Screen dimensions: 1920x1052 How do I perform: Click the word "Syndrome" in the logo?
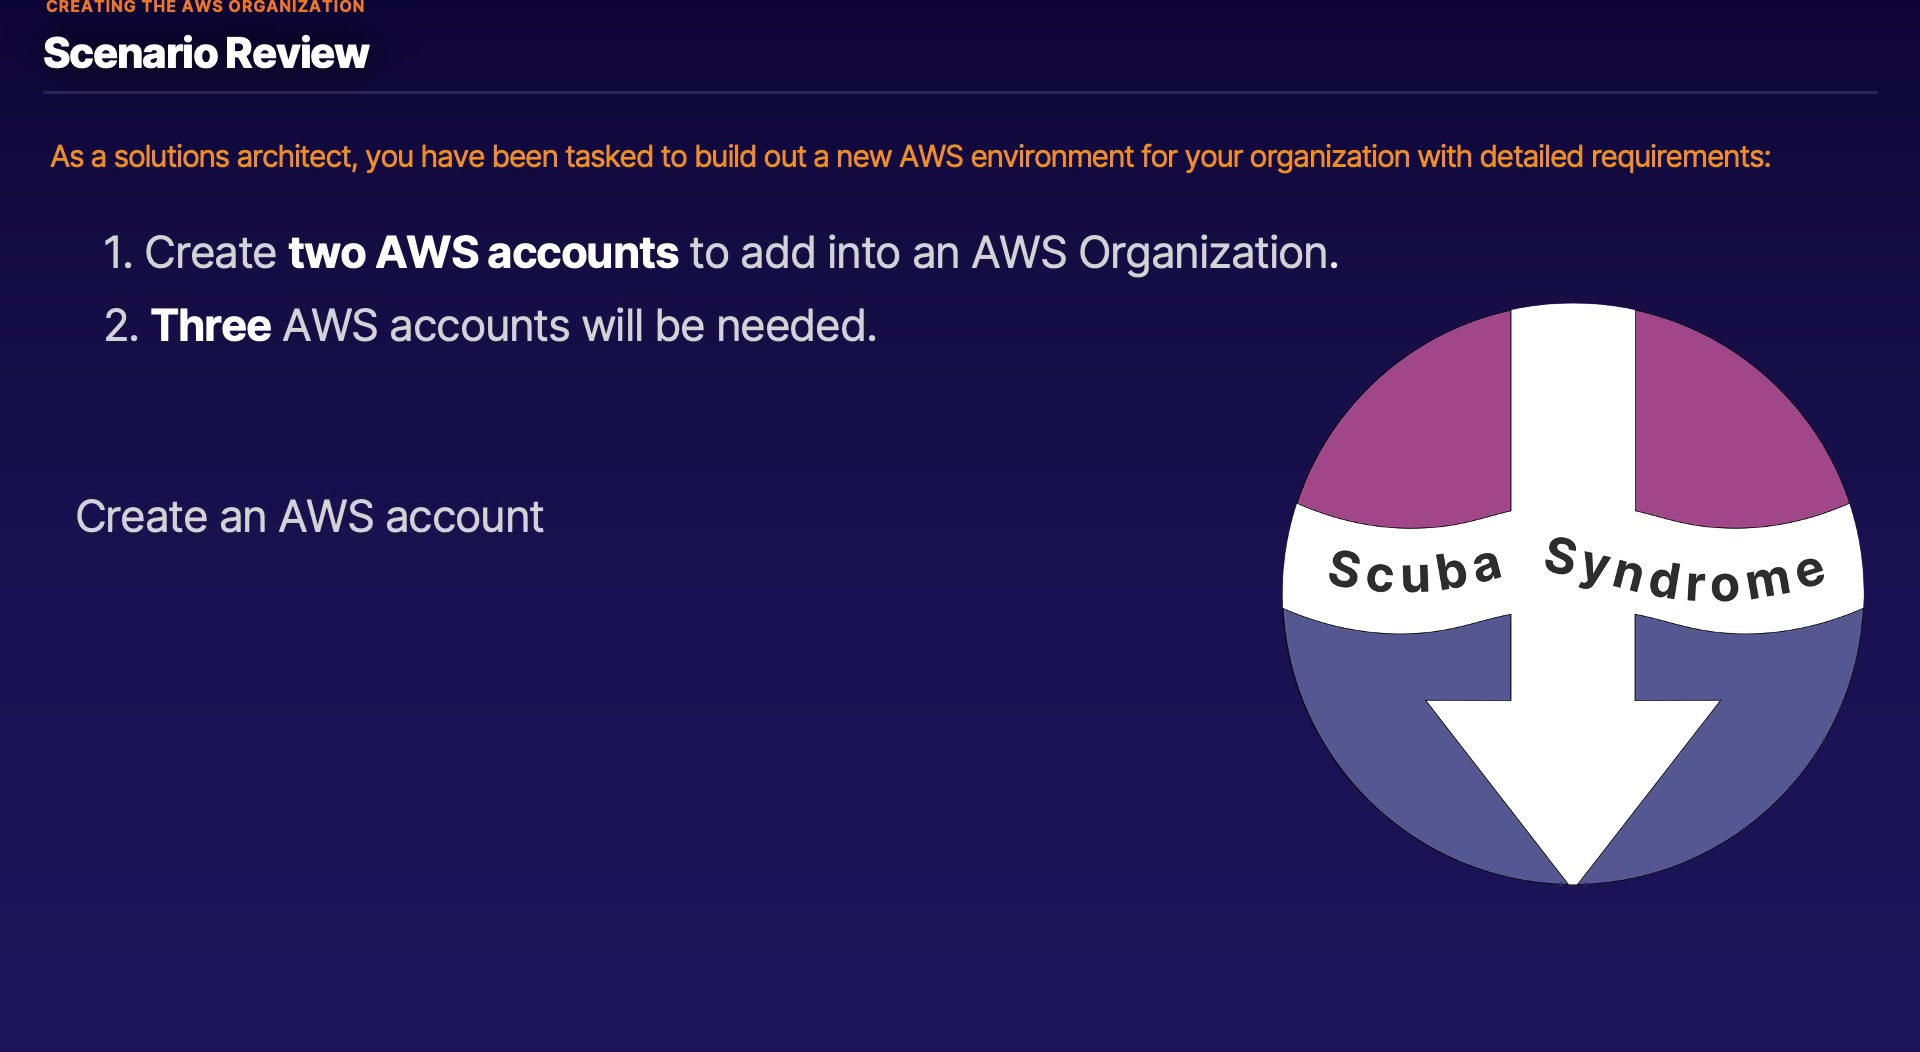(1685, 572)
